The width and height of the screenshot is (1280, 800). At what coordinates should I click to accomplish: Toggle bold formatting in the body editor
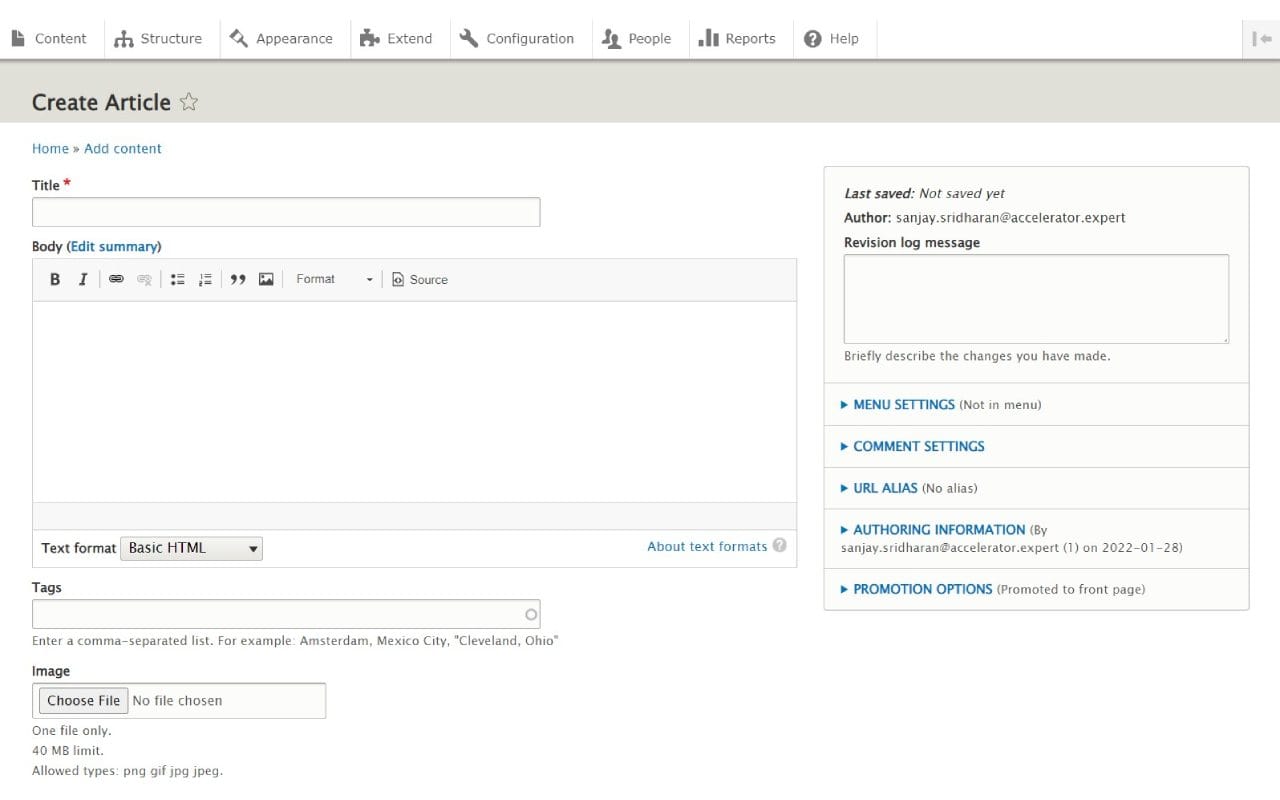[55, 279]
